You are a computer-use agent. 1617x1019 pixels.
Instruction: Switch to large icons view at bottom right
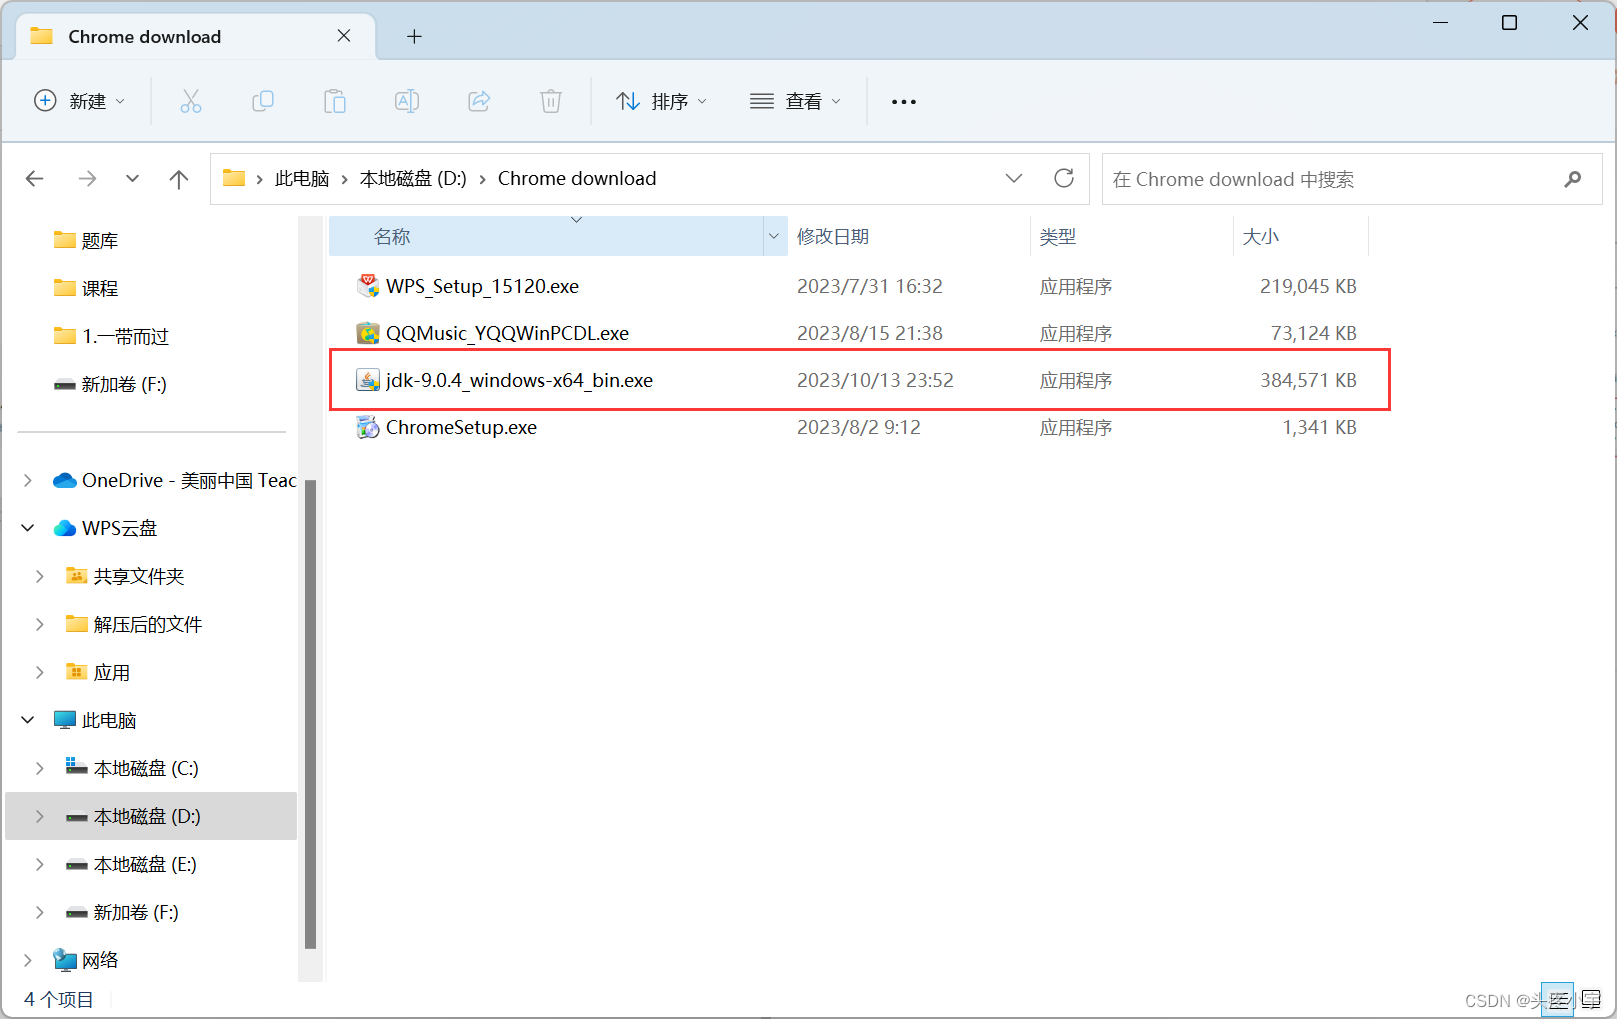point(1590,999)
